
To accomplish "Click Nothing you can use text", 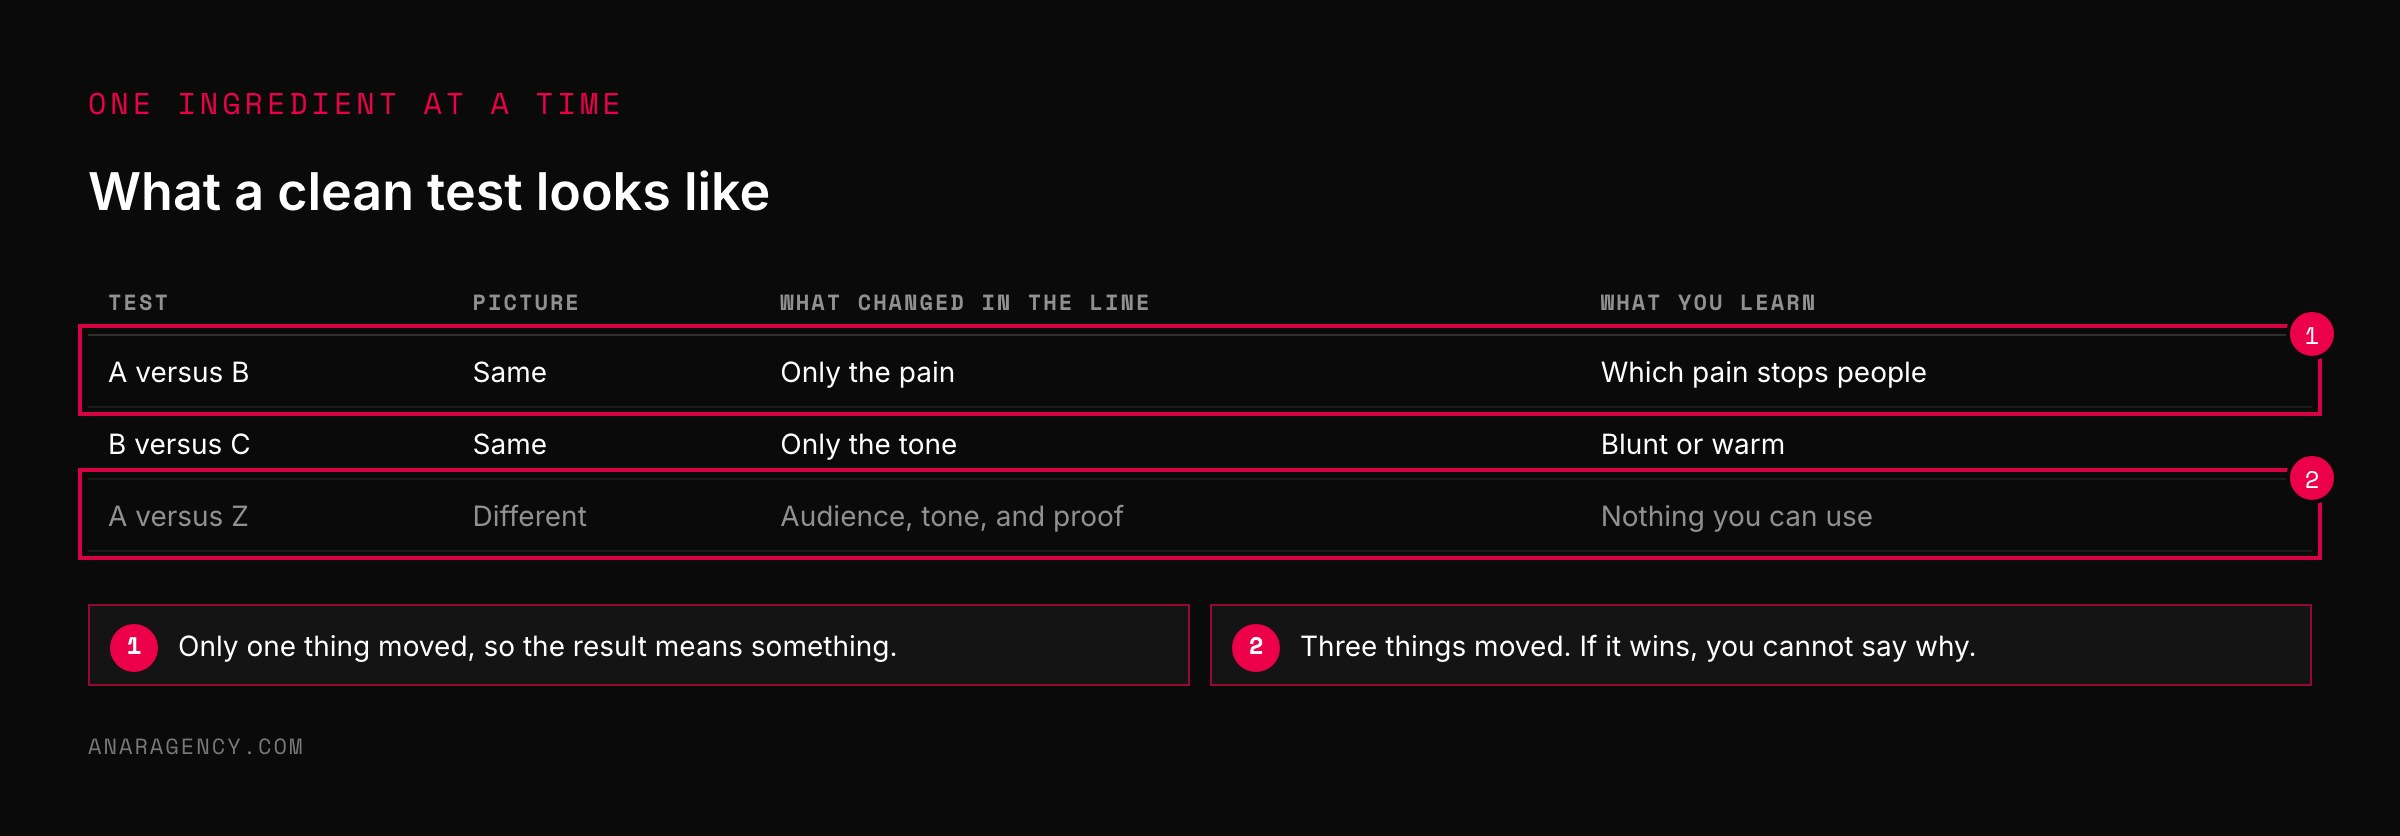I will (1736, 516).
